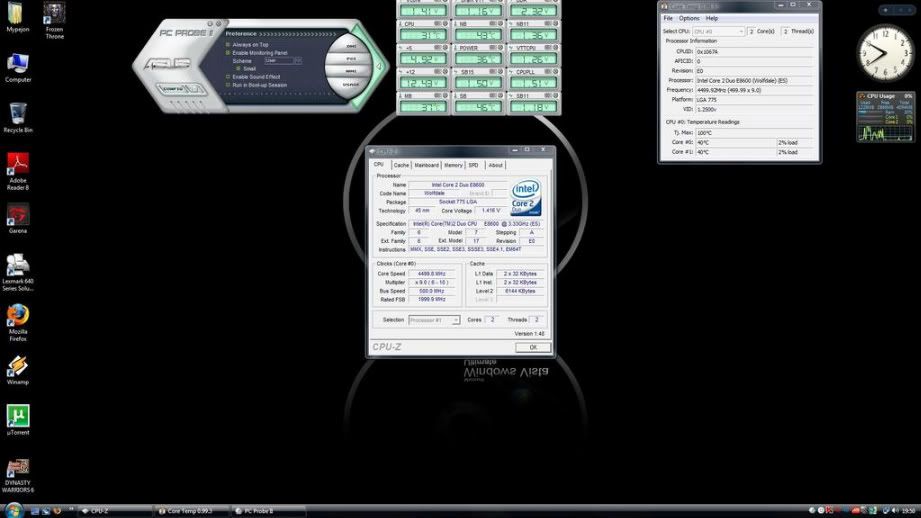Open the Windows Start orb

pos(13,510)
